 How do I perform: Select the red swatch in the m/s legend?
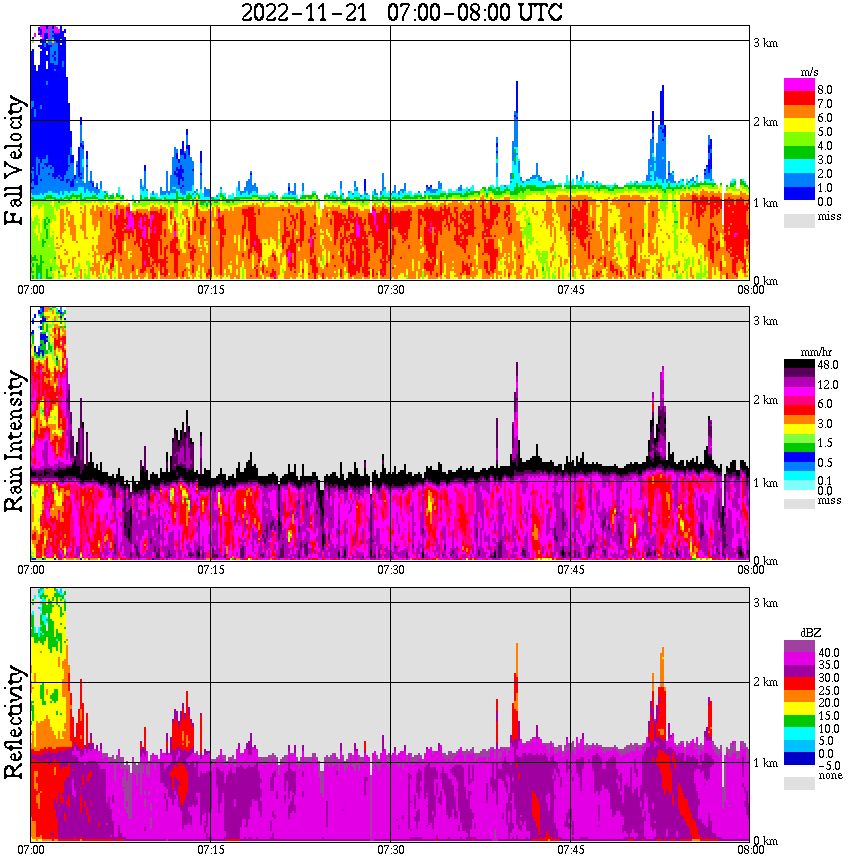tap(799, 98)
